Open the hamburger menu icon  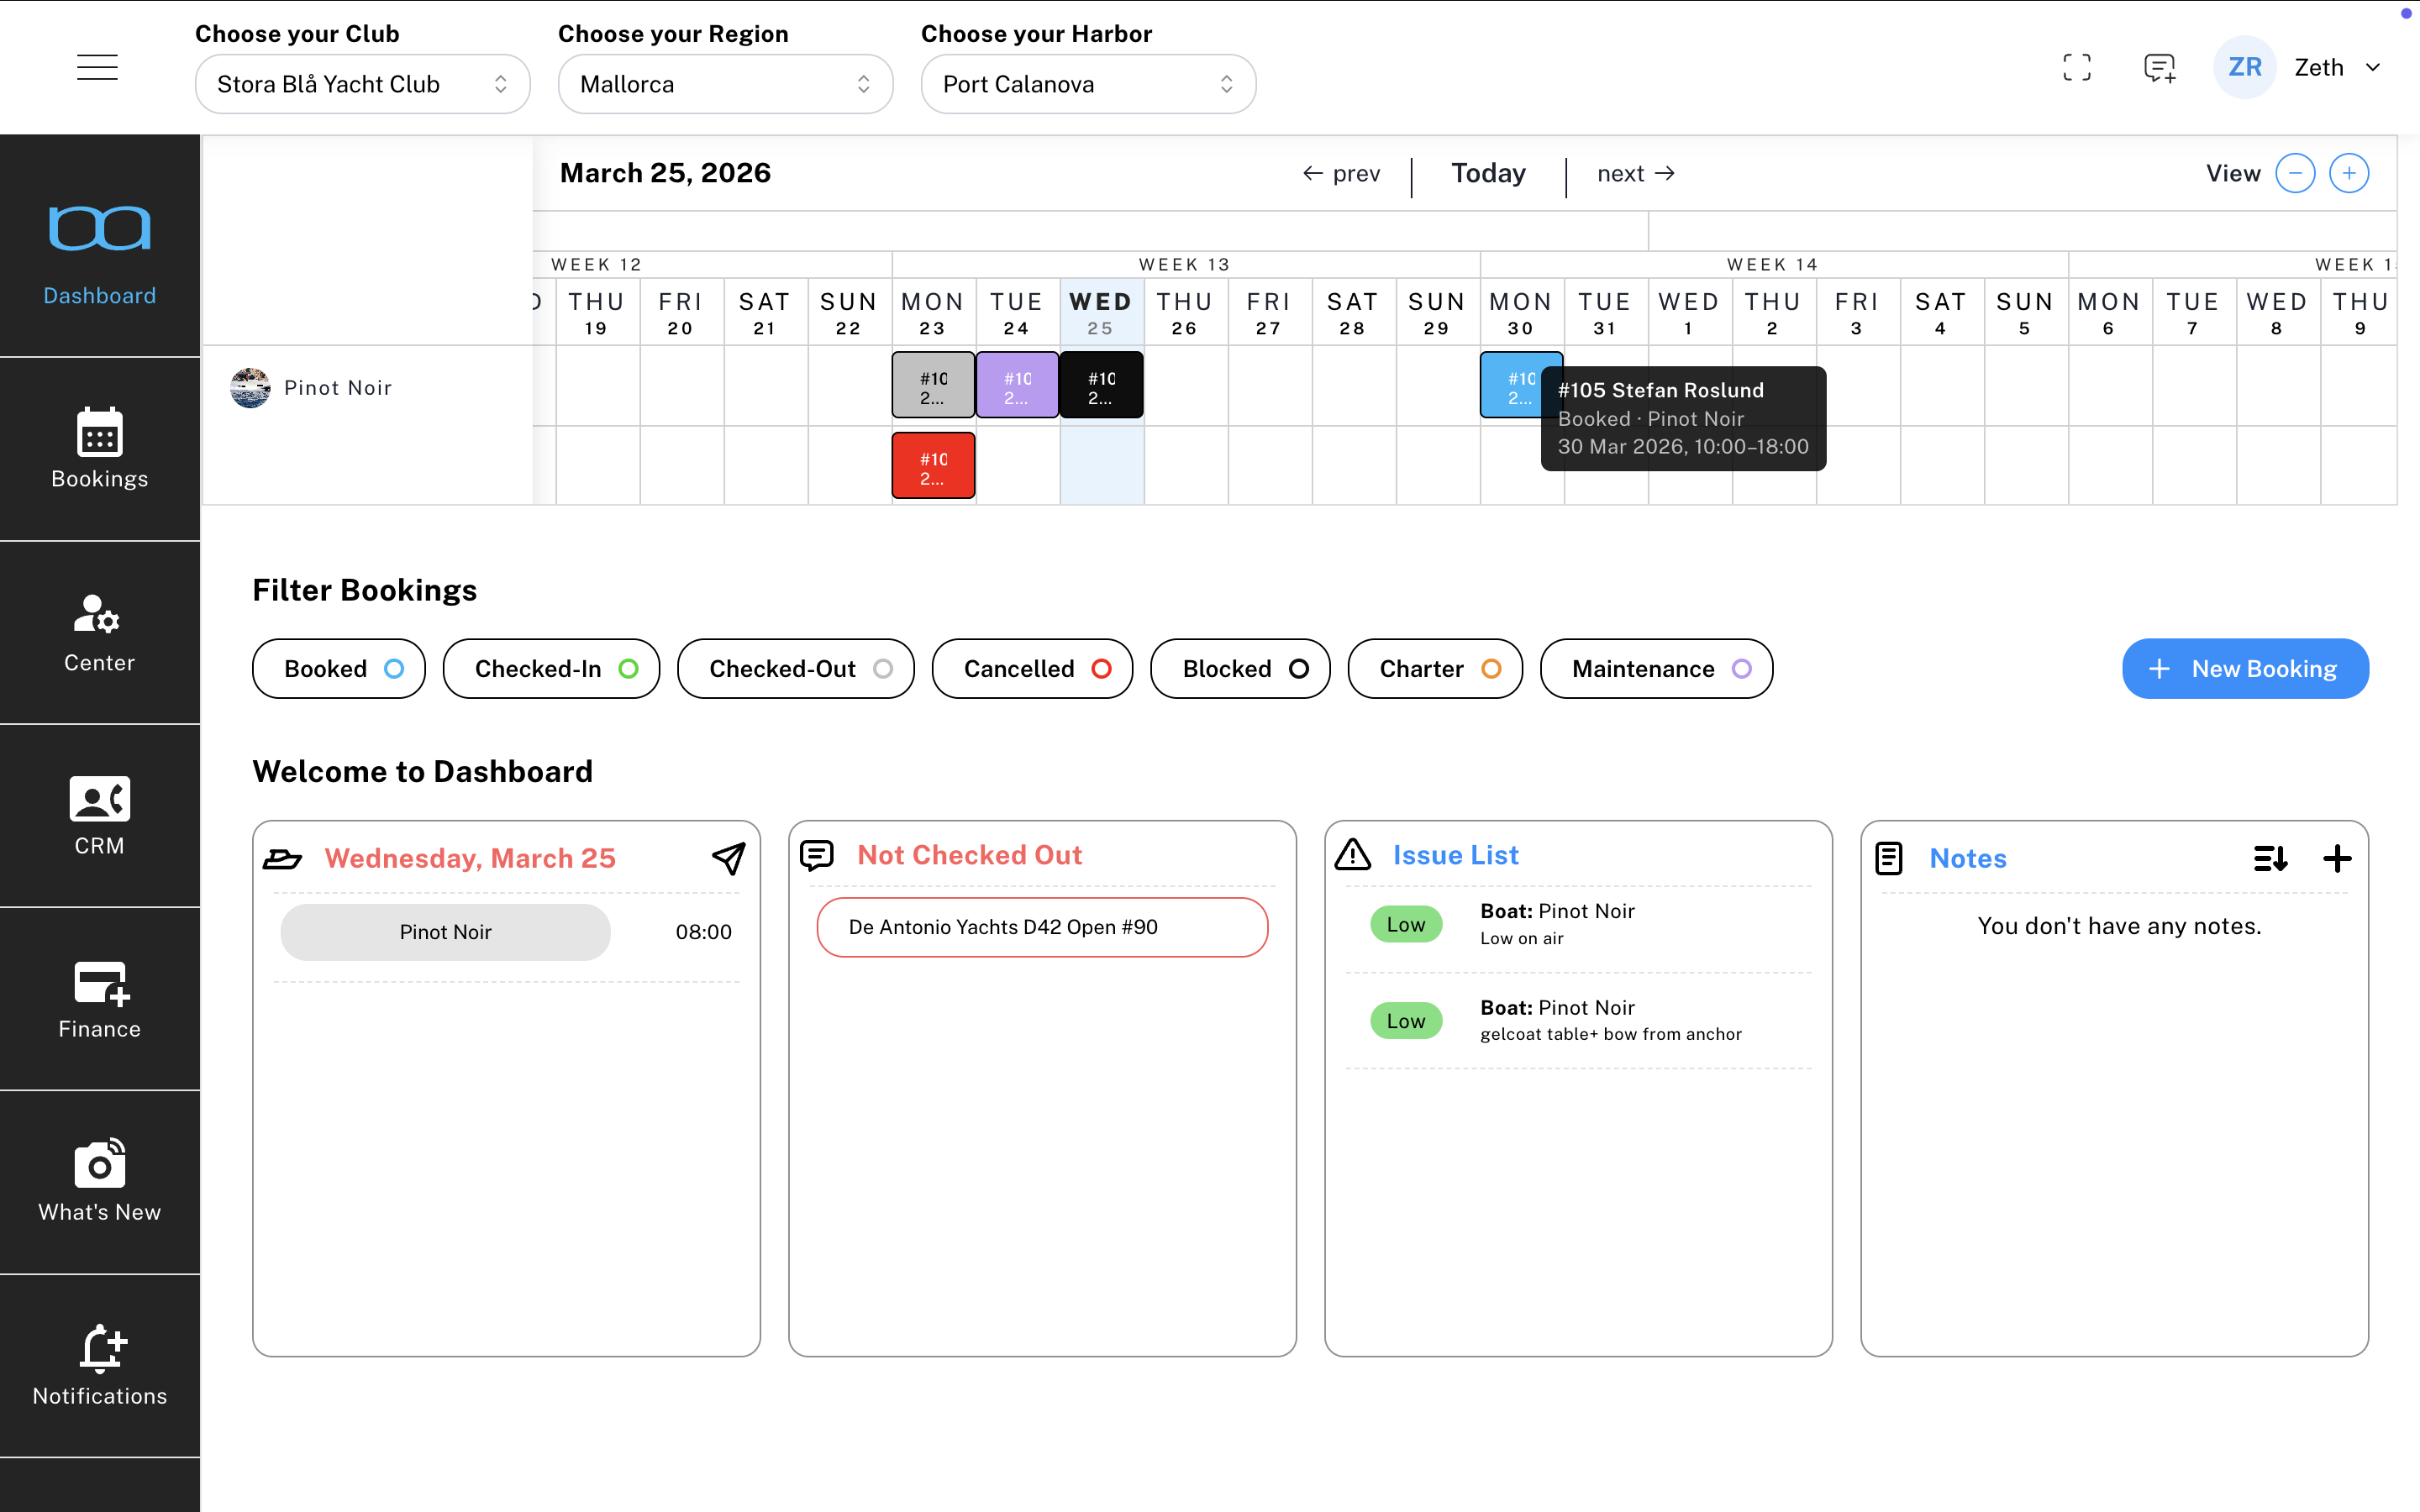(97, 67)
